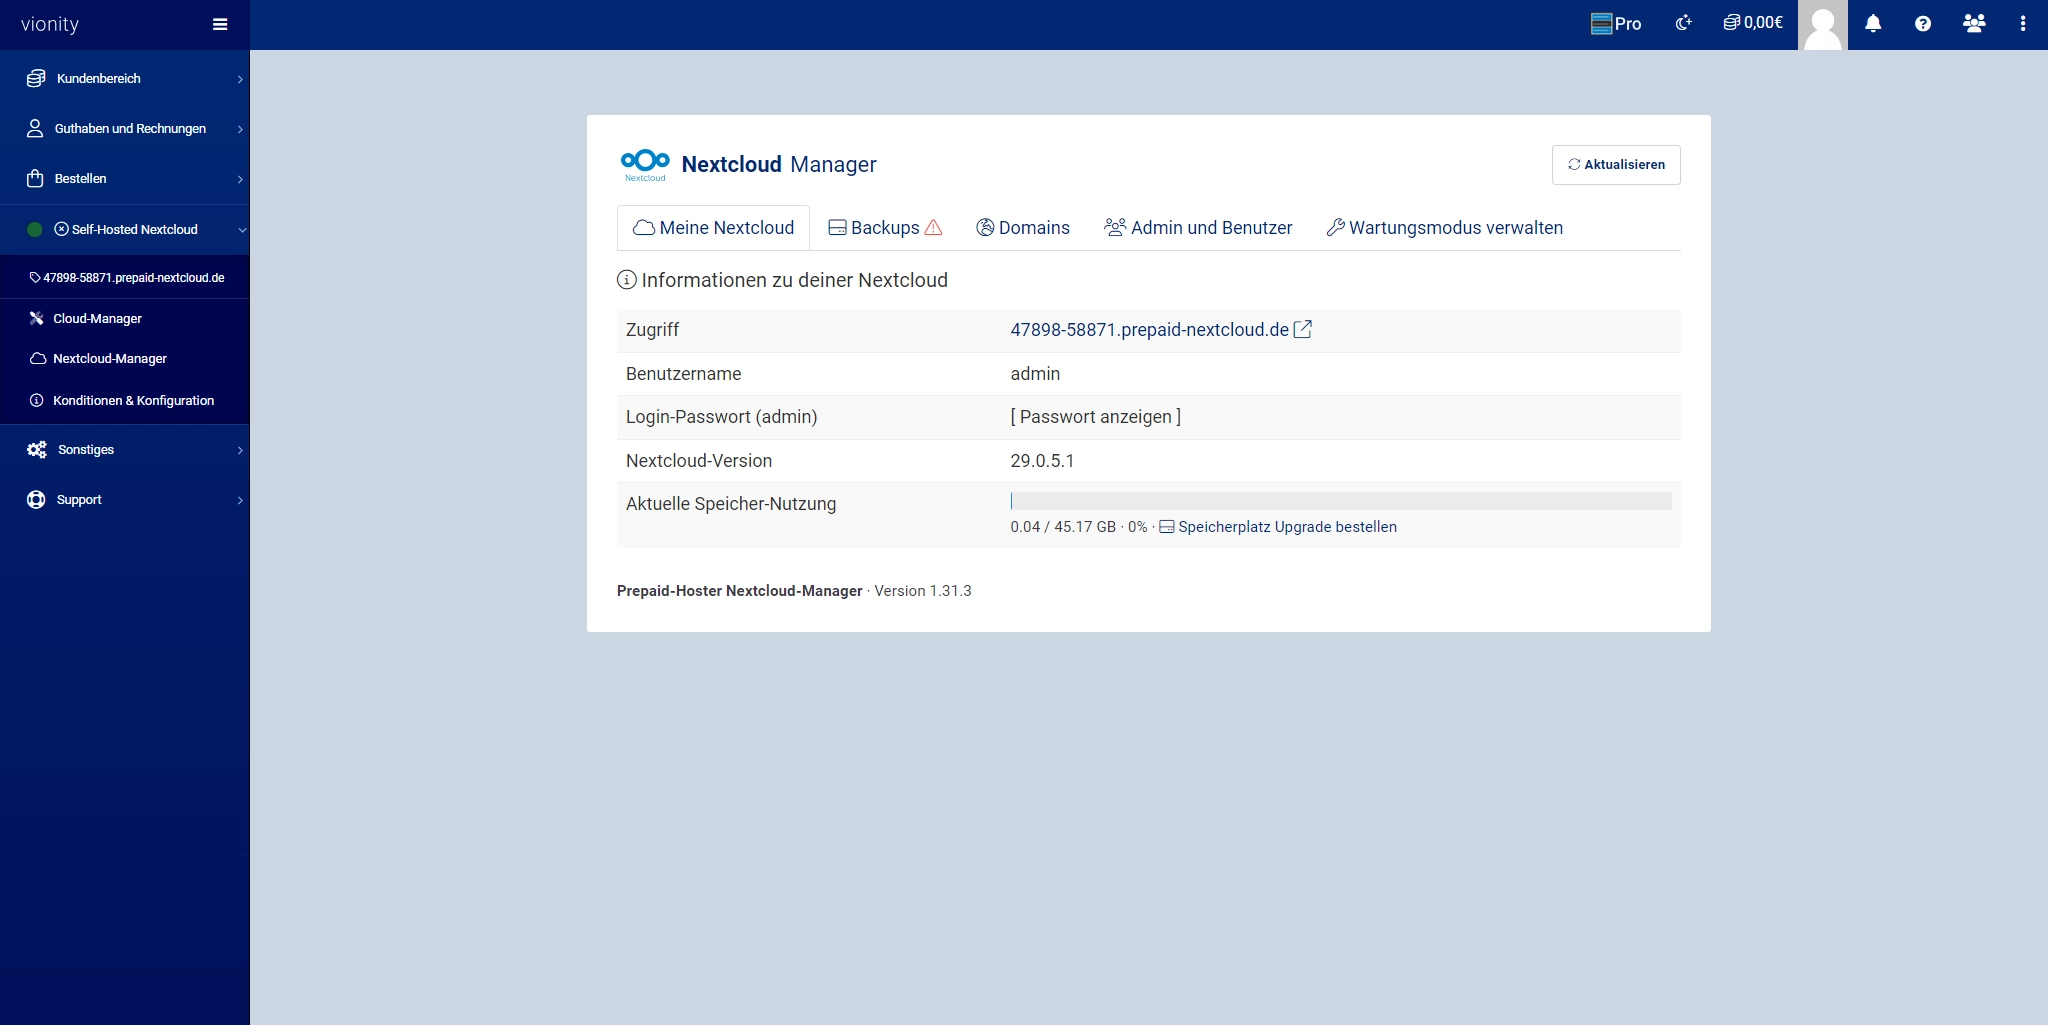Expand Guthaben und Rechnungen chevron
Screen dimensions: 2048x1025
coord(240,129)
